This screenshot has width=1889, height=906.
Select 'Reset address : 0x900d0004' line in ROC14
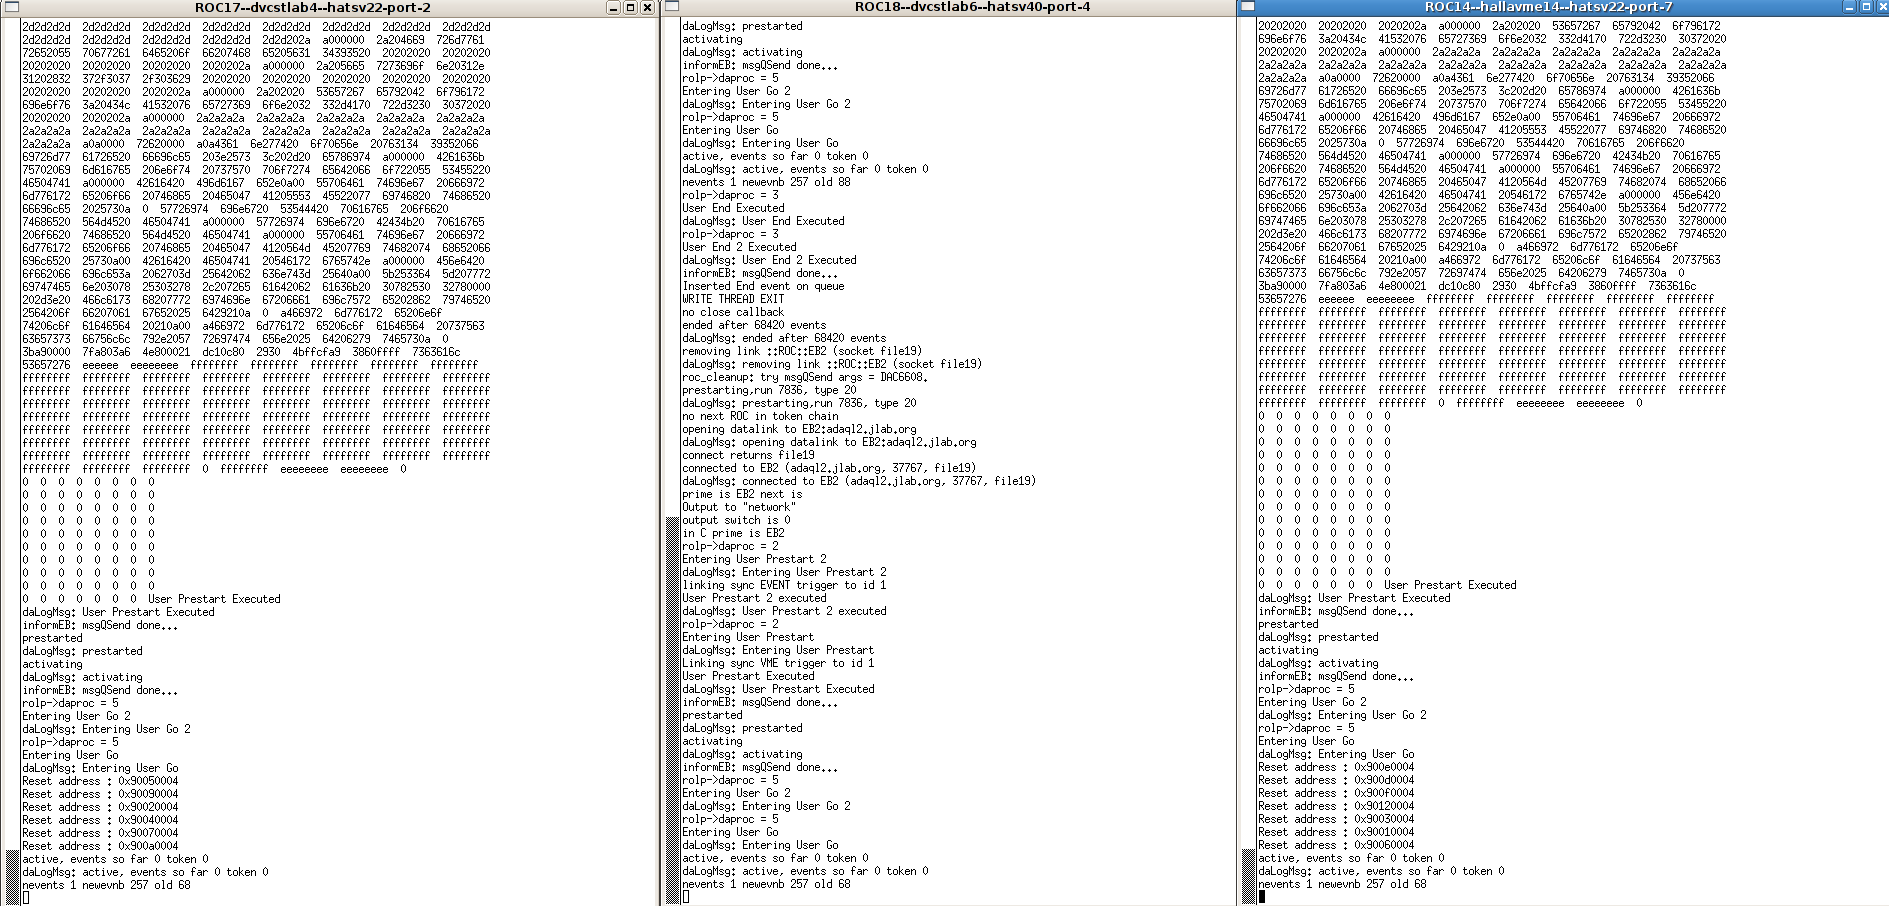[x=1336, y=780]
